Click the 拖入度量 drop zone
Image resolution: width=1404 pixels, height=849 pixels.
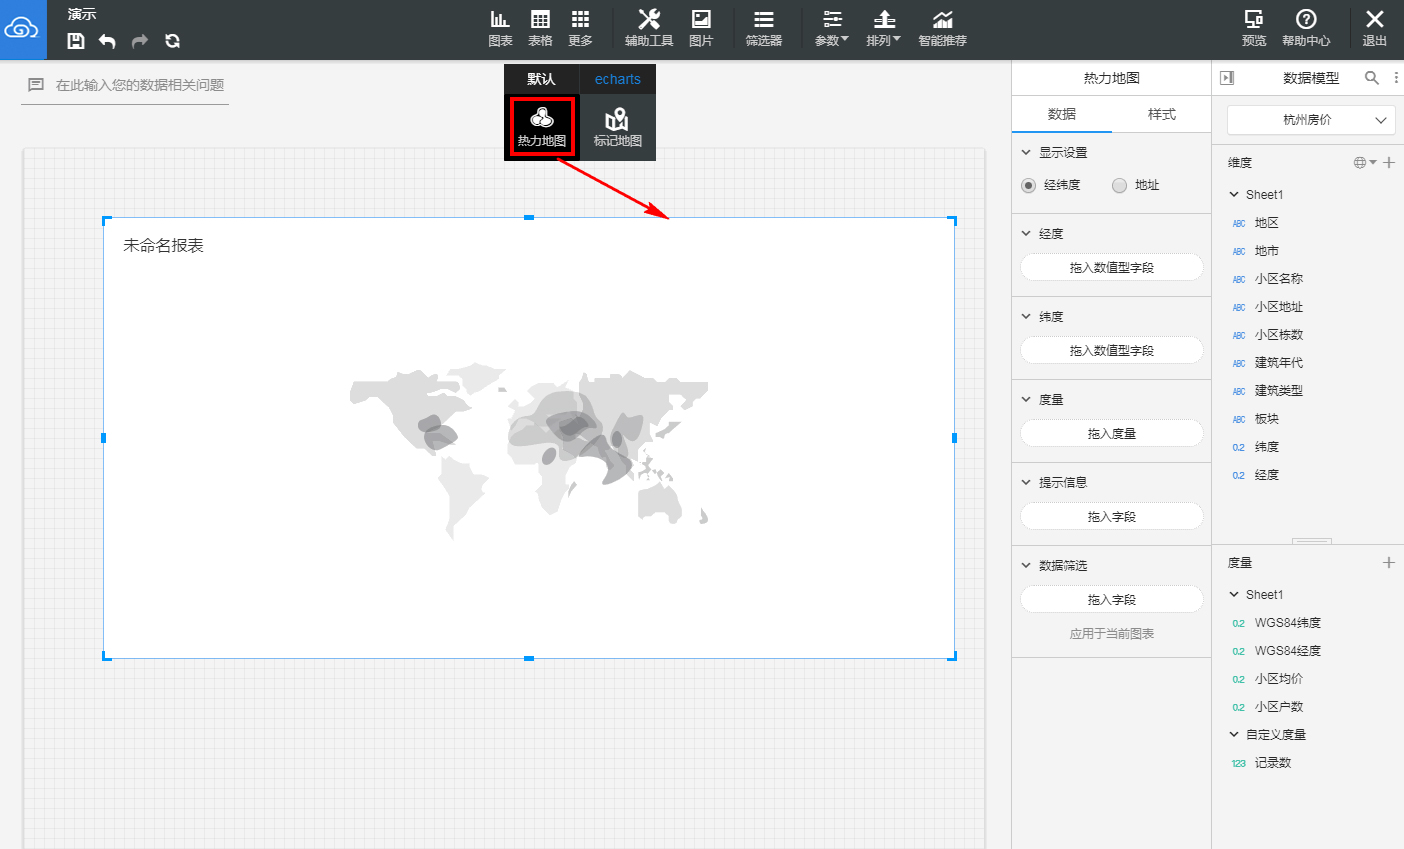1112,434
